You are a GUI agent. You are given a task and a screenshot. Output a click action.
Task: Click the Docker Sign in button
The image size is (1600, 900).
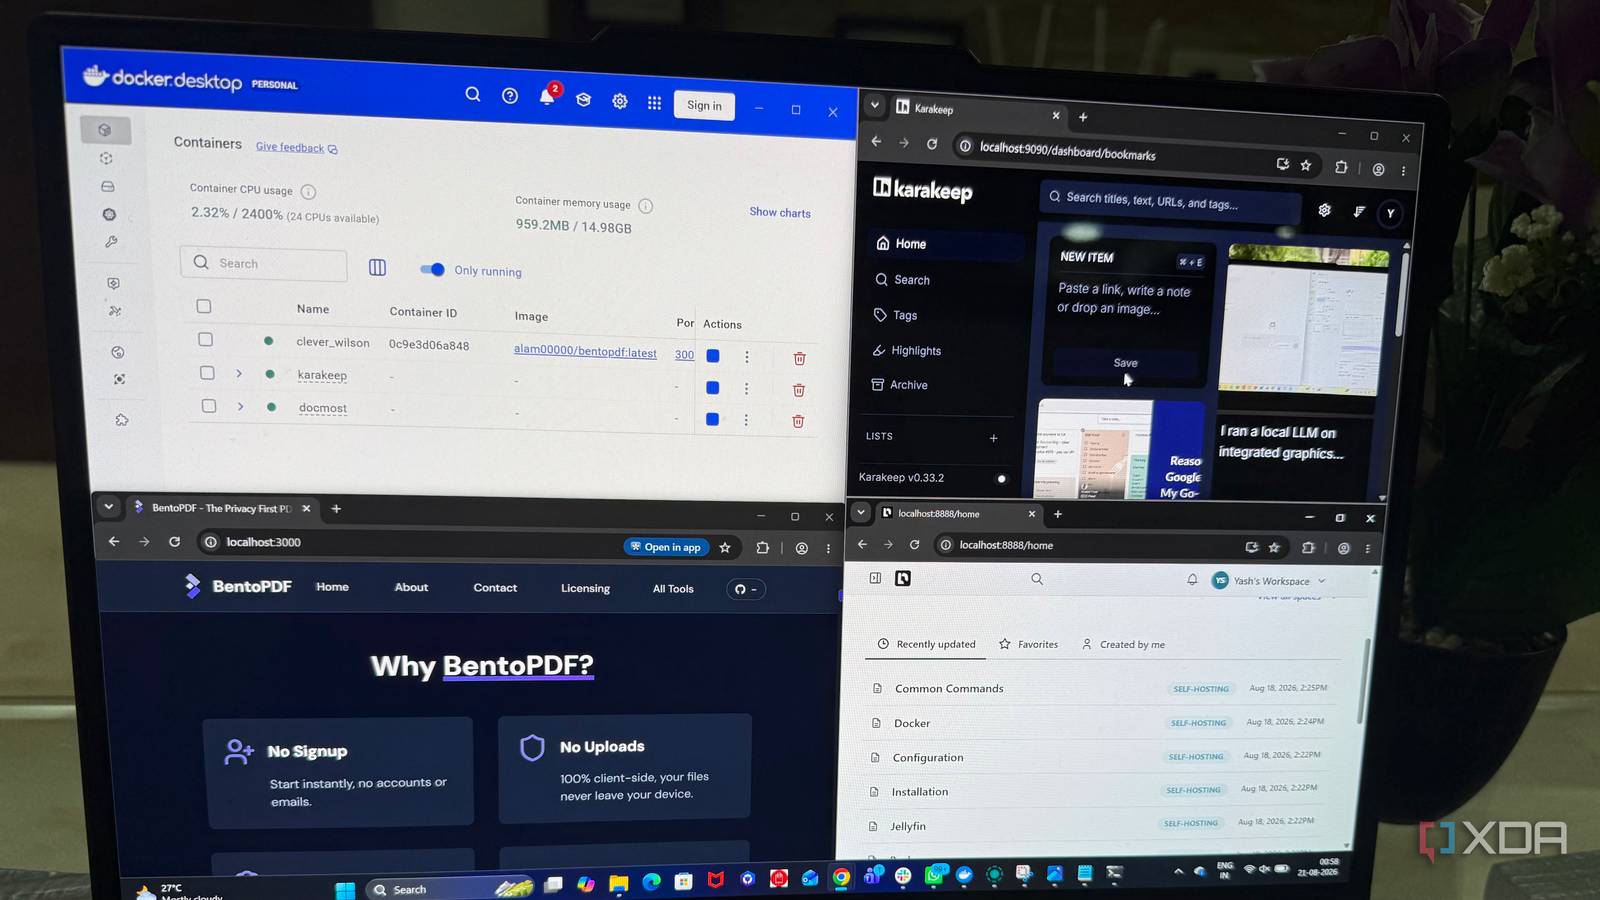(705, 106)
